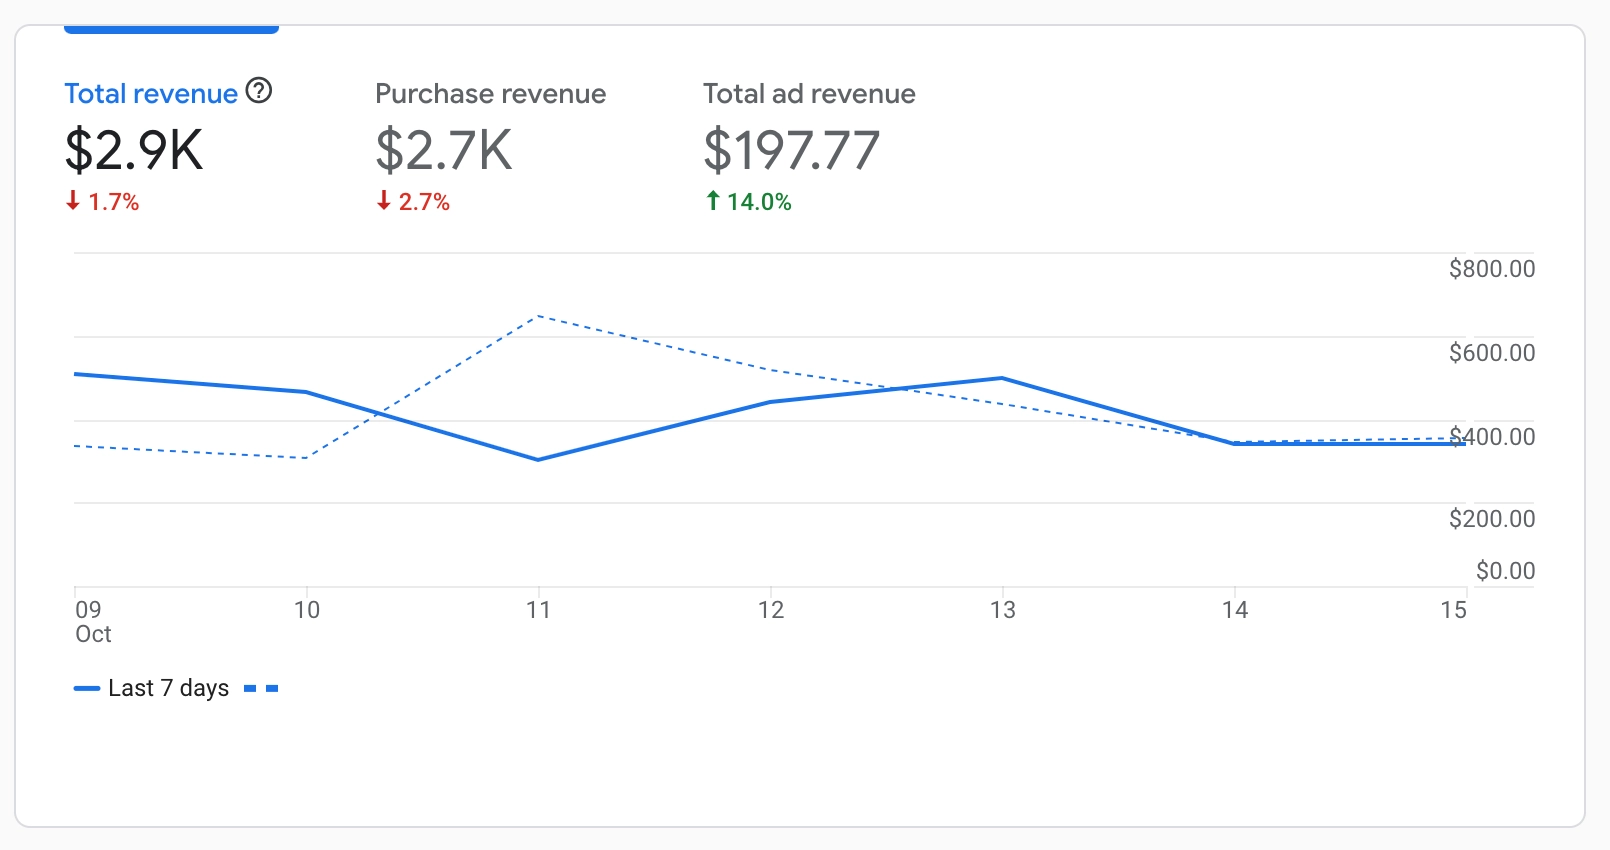Click the $800.00 y-axis label
This screenshot has width=1610, height=850.
coord(1491,269)
